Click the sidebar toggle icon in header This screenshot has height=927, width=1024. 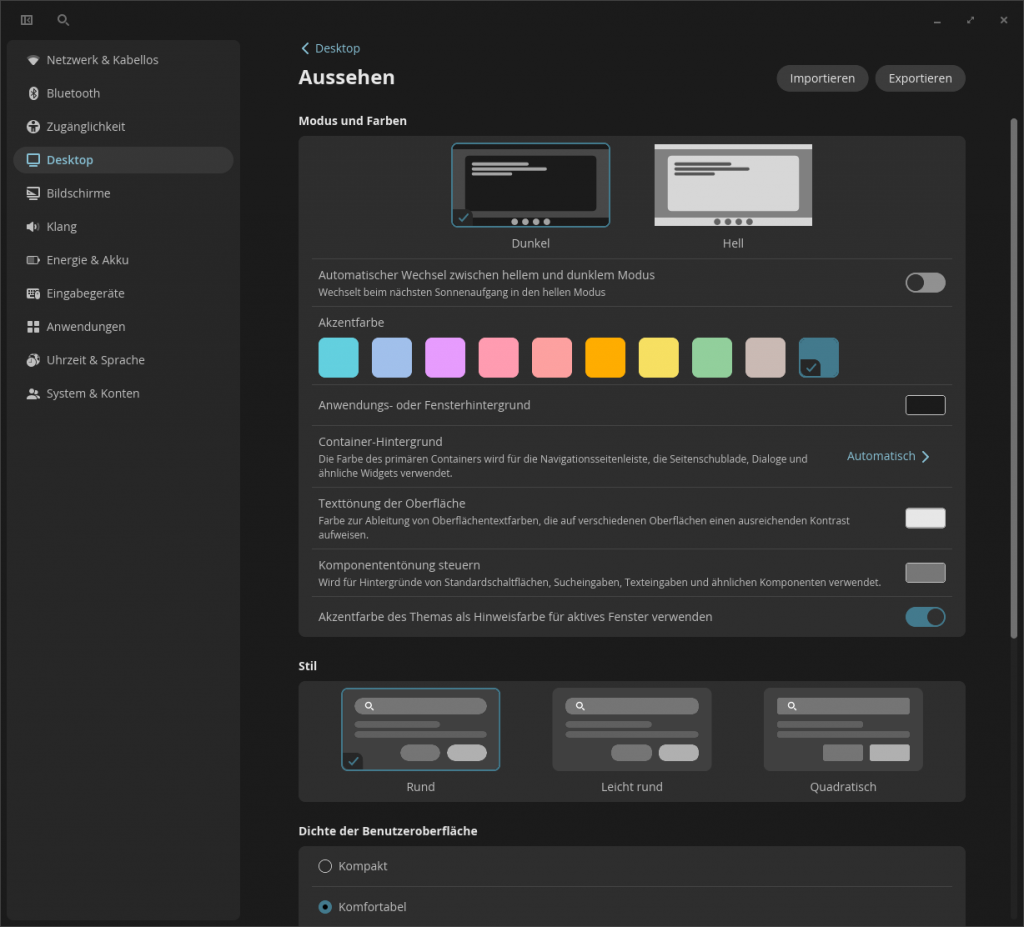27,20
